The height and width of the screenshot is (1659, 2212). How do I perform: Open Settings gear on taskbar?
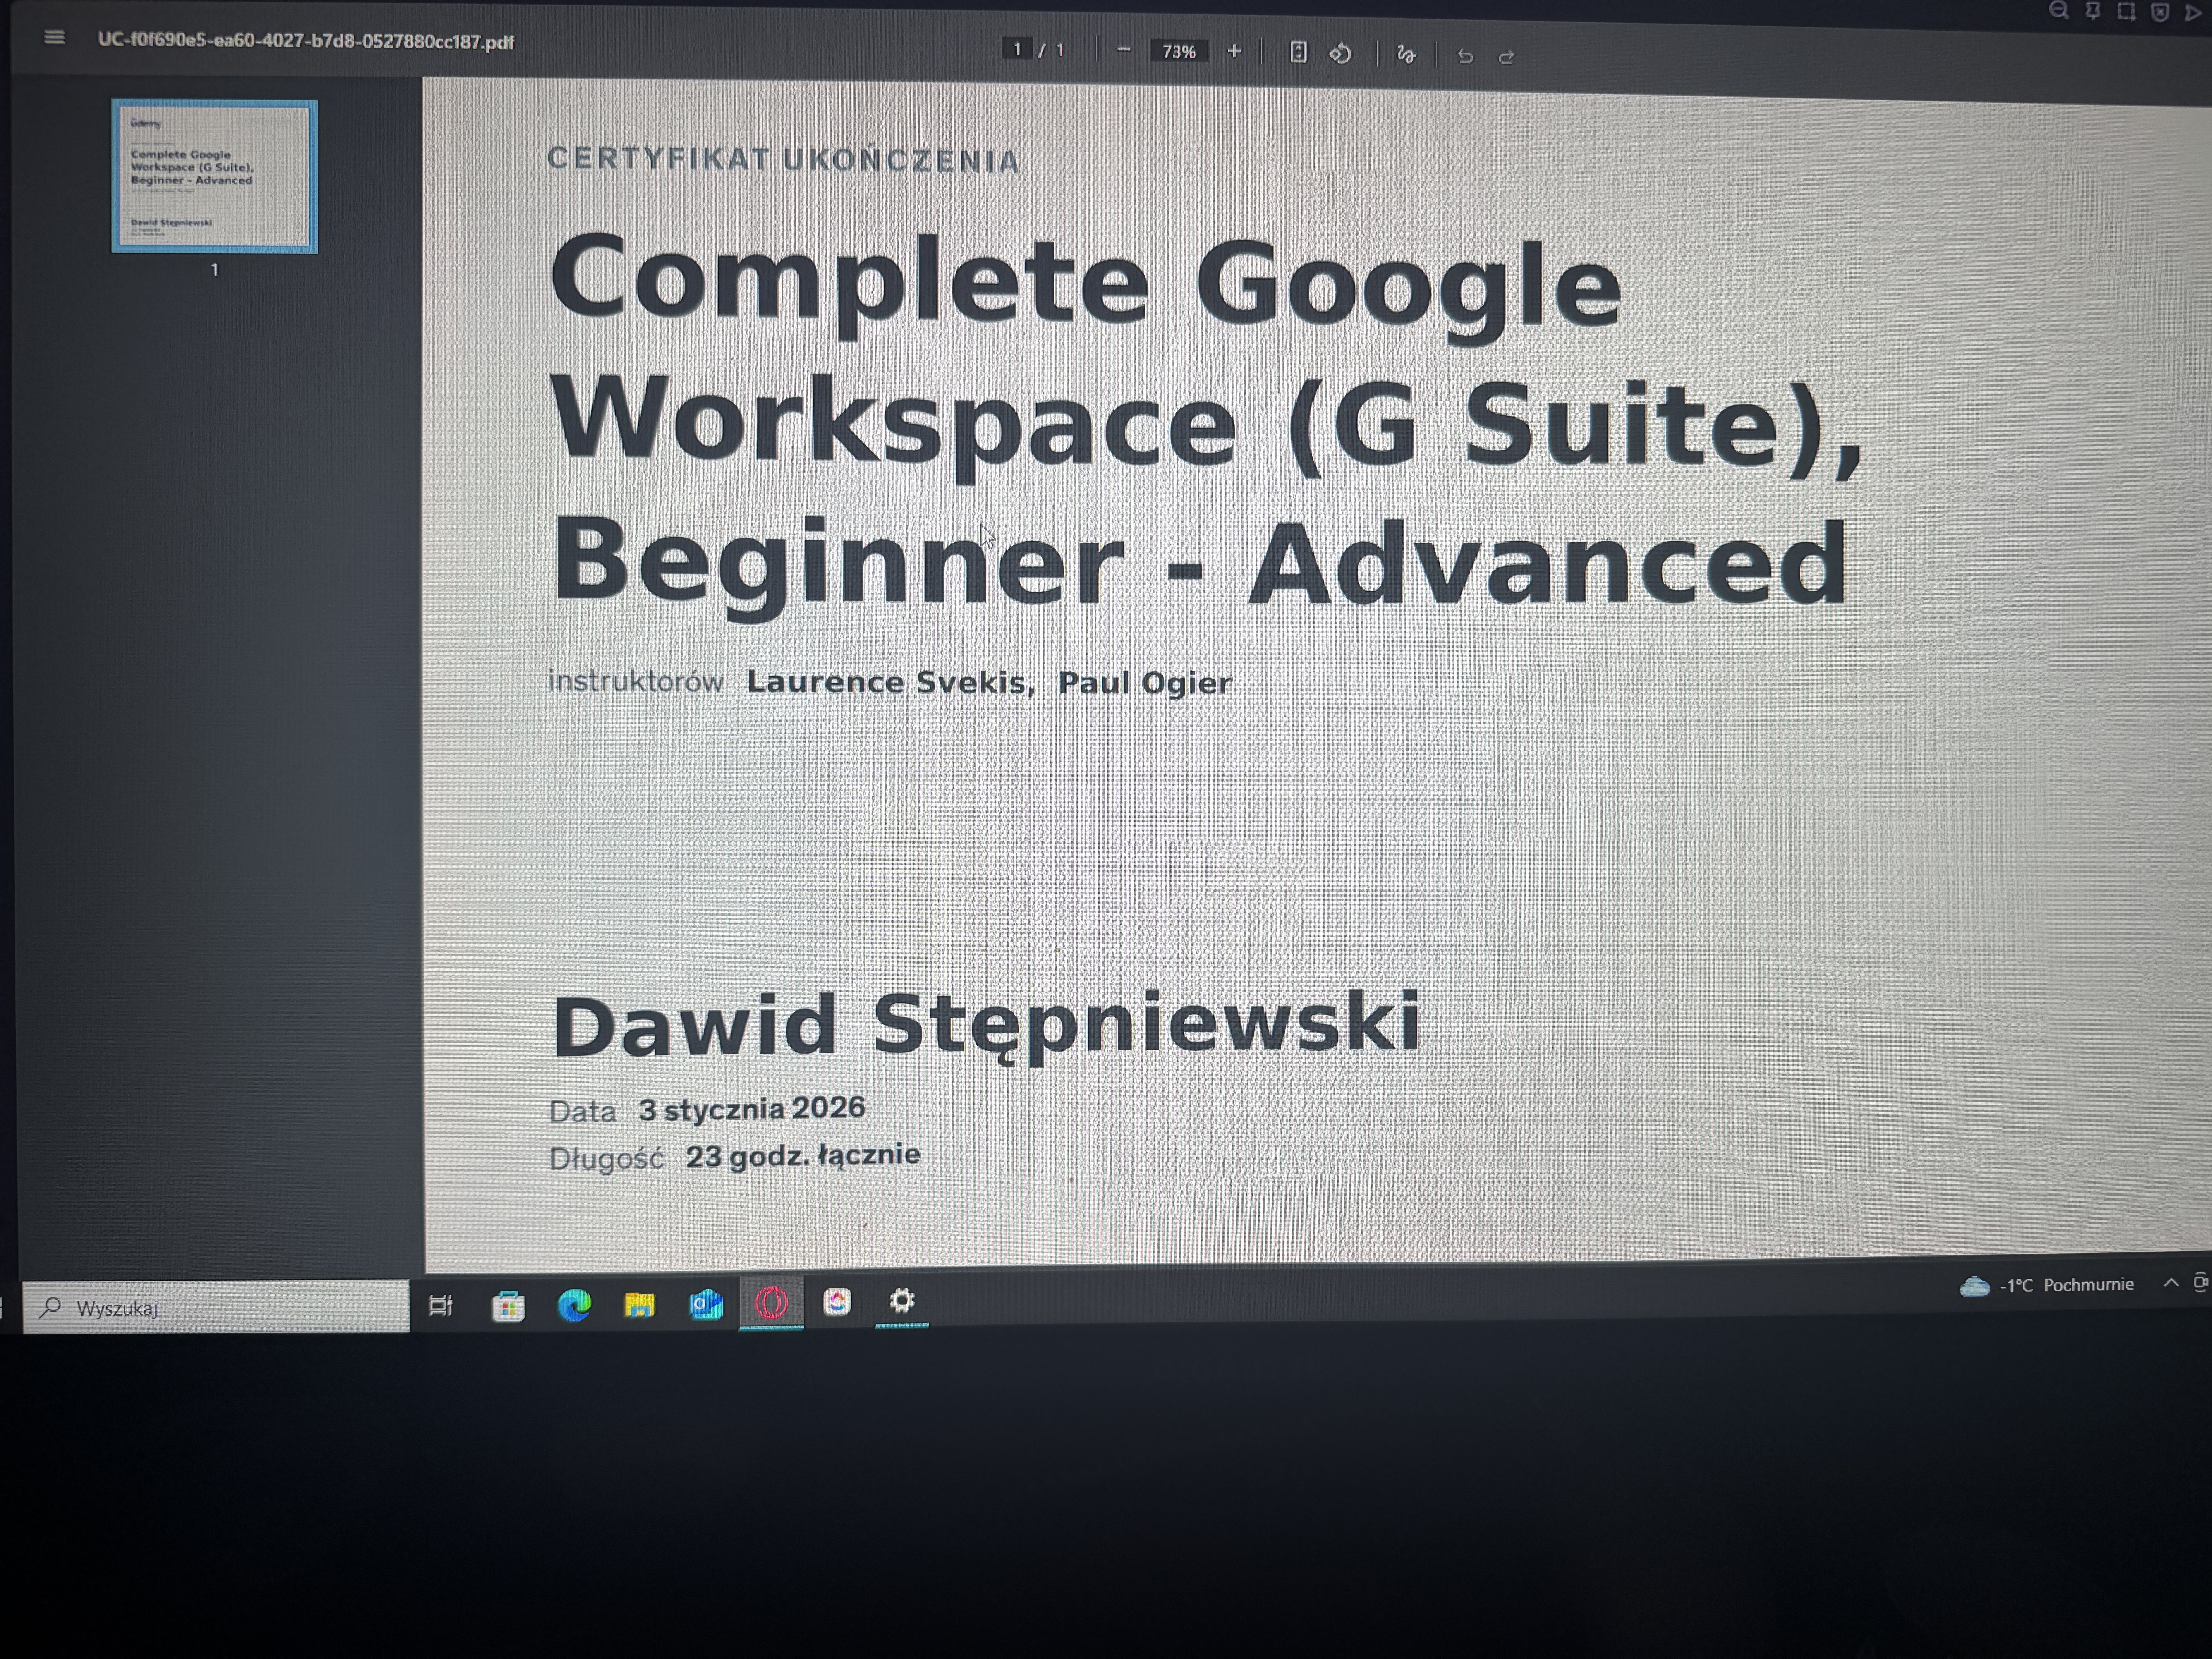[x=902, y=1300]
